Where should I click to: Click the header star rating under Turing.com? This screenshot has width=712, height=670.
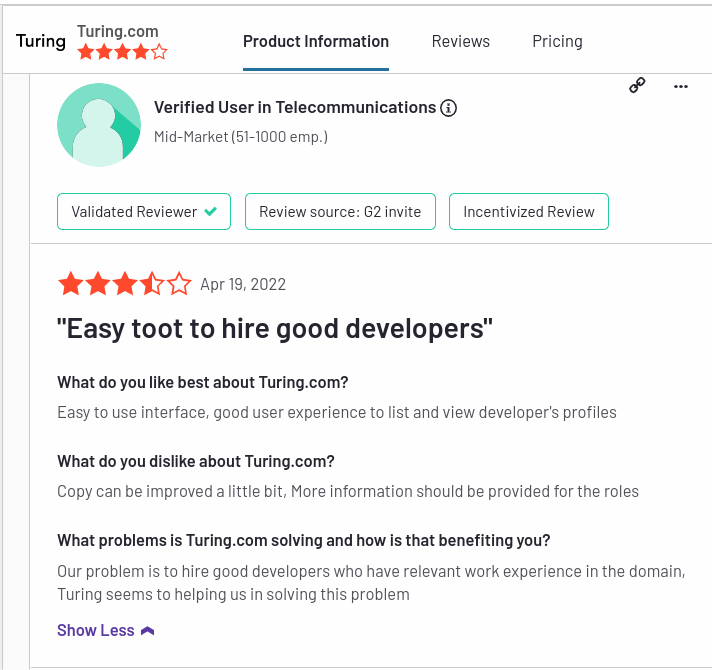point(122,52)
